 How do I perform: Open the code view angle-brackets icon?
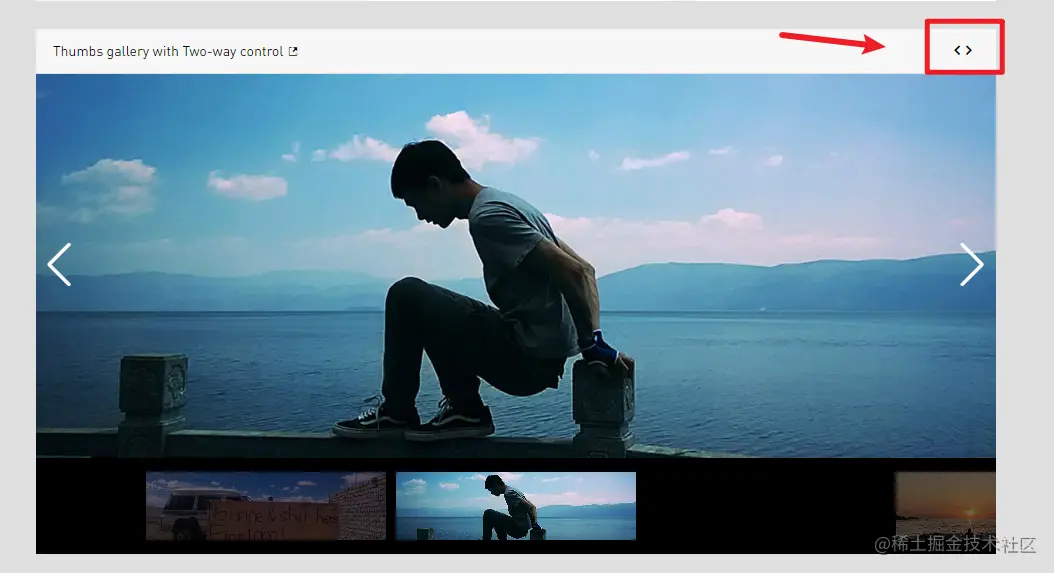coord(963,50)
